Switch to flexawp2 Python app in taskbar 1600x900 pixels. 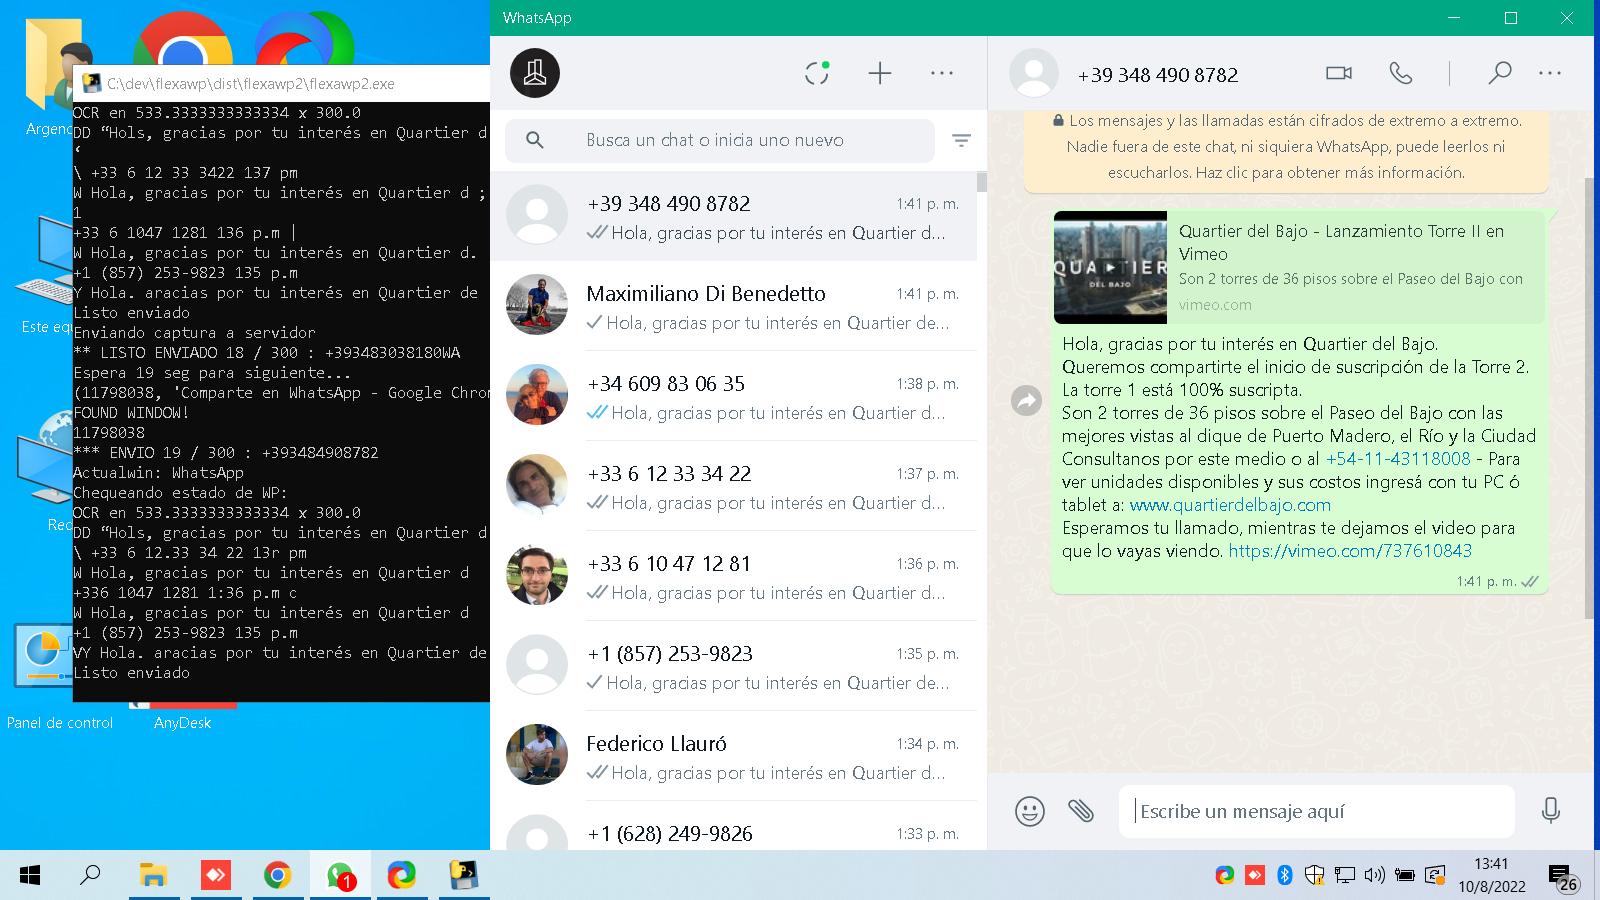coord(463,876)
